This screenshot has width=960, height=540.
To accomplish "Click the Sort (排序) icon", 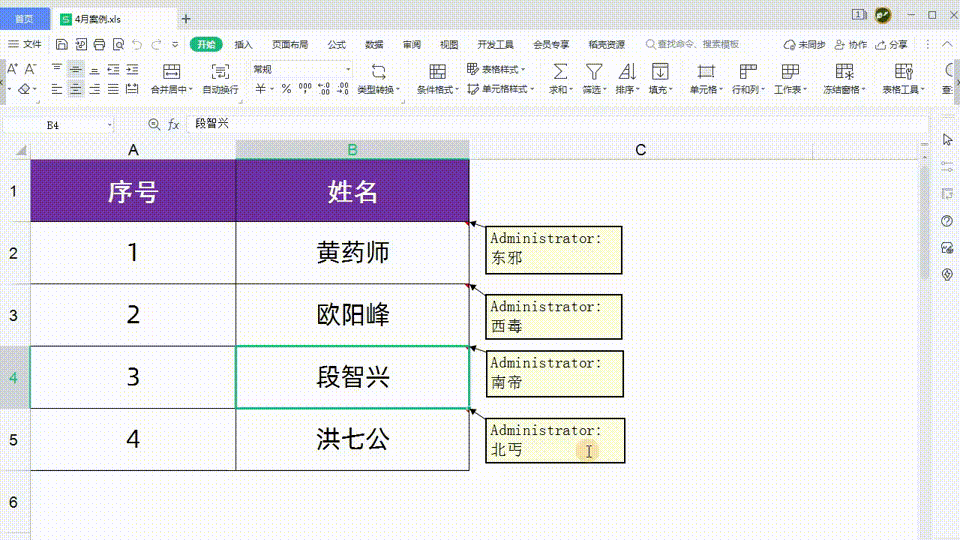I will coord(627,72).
